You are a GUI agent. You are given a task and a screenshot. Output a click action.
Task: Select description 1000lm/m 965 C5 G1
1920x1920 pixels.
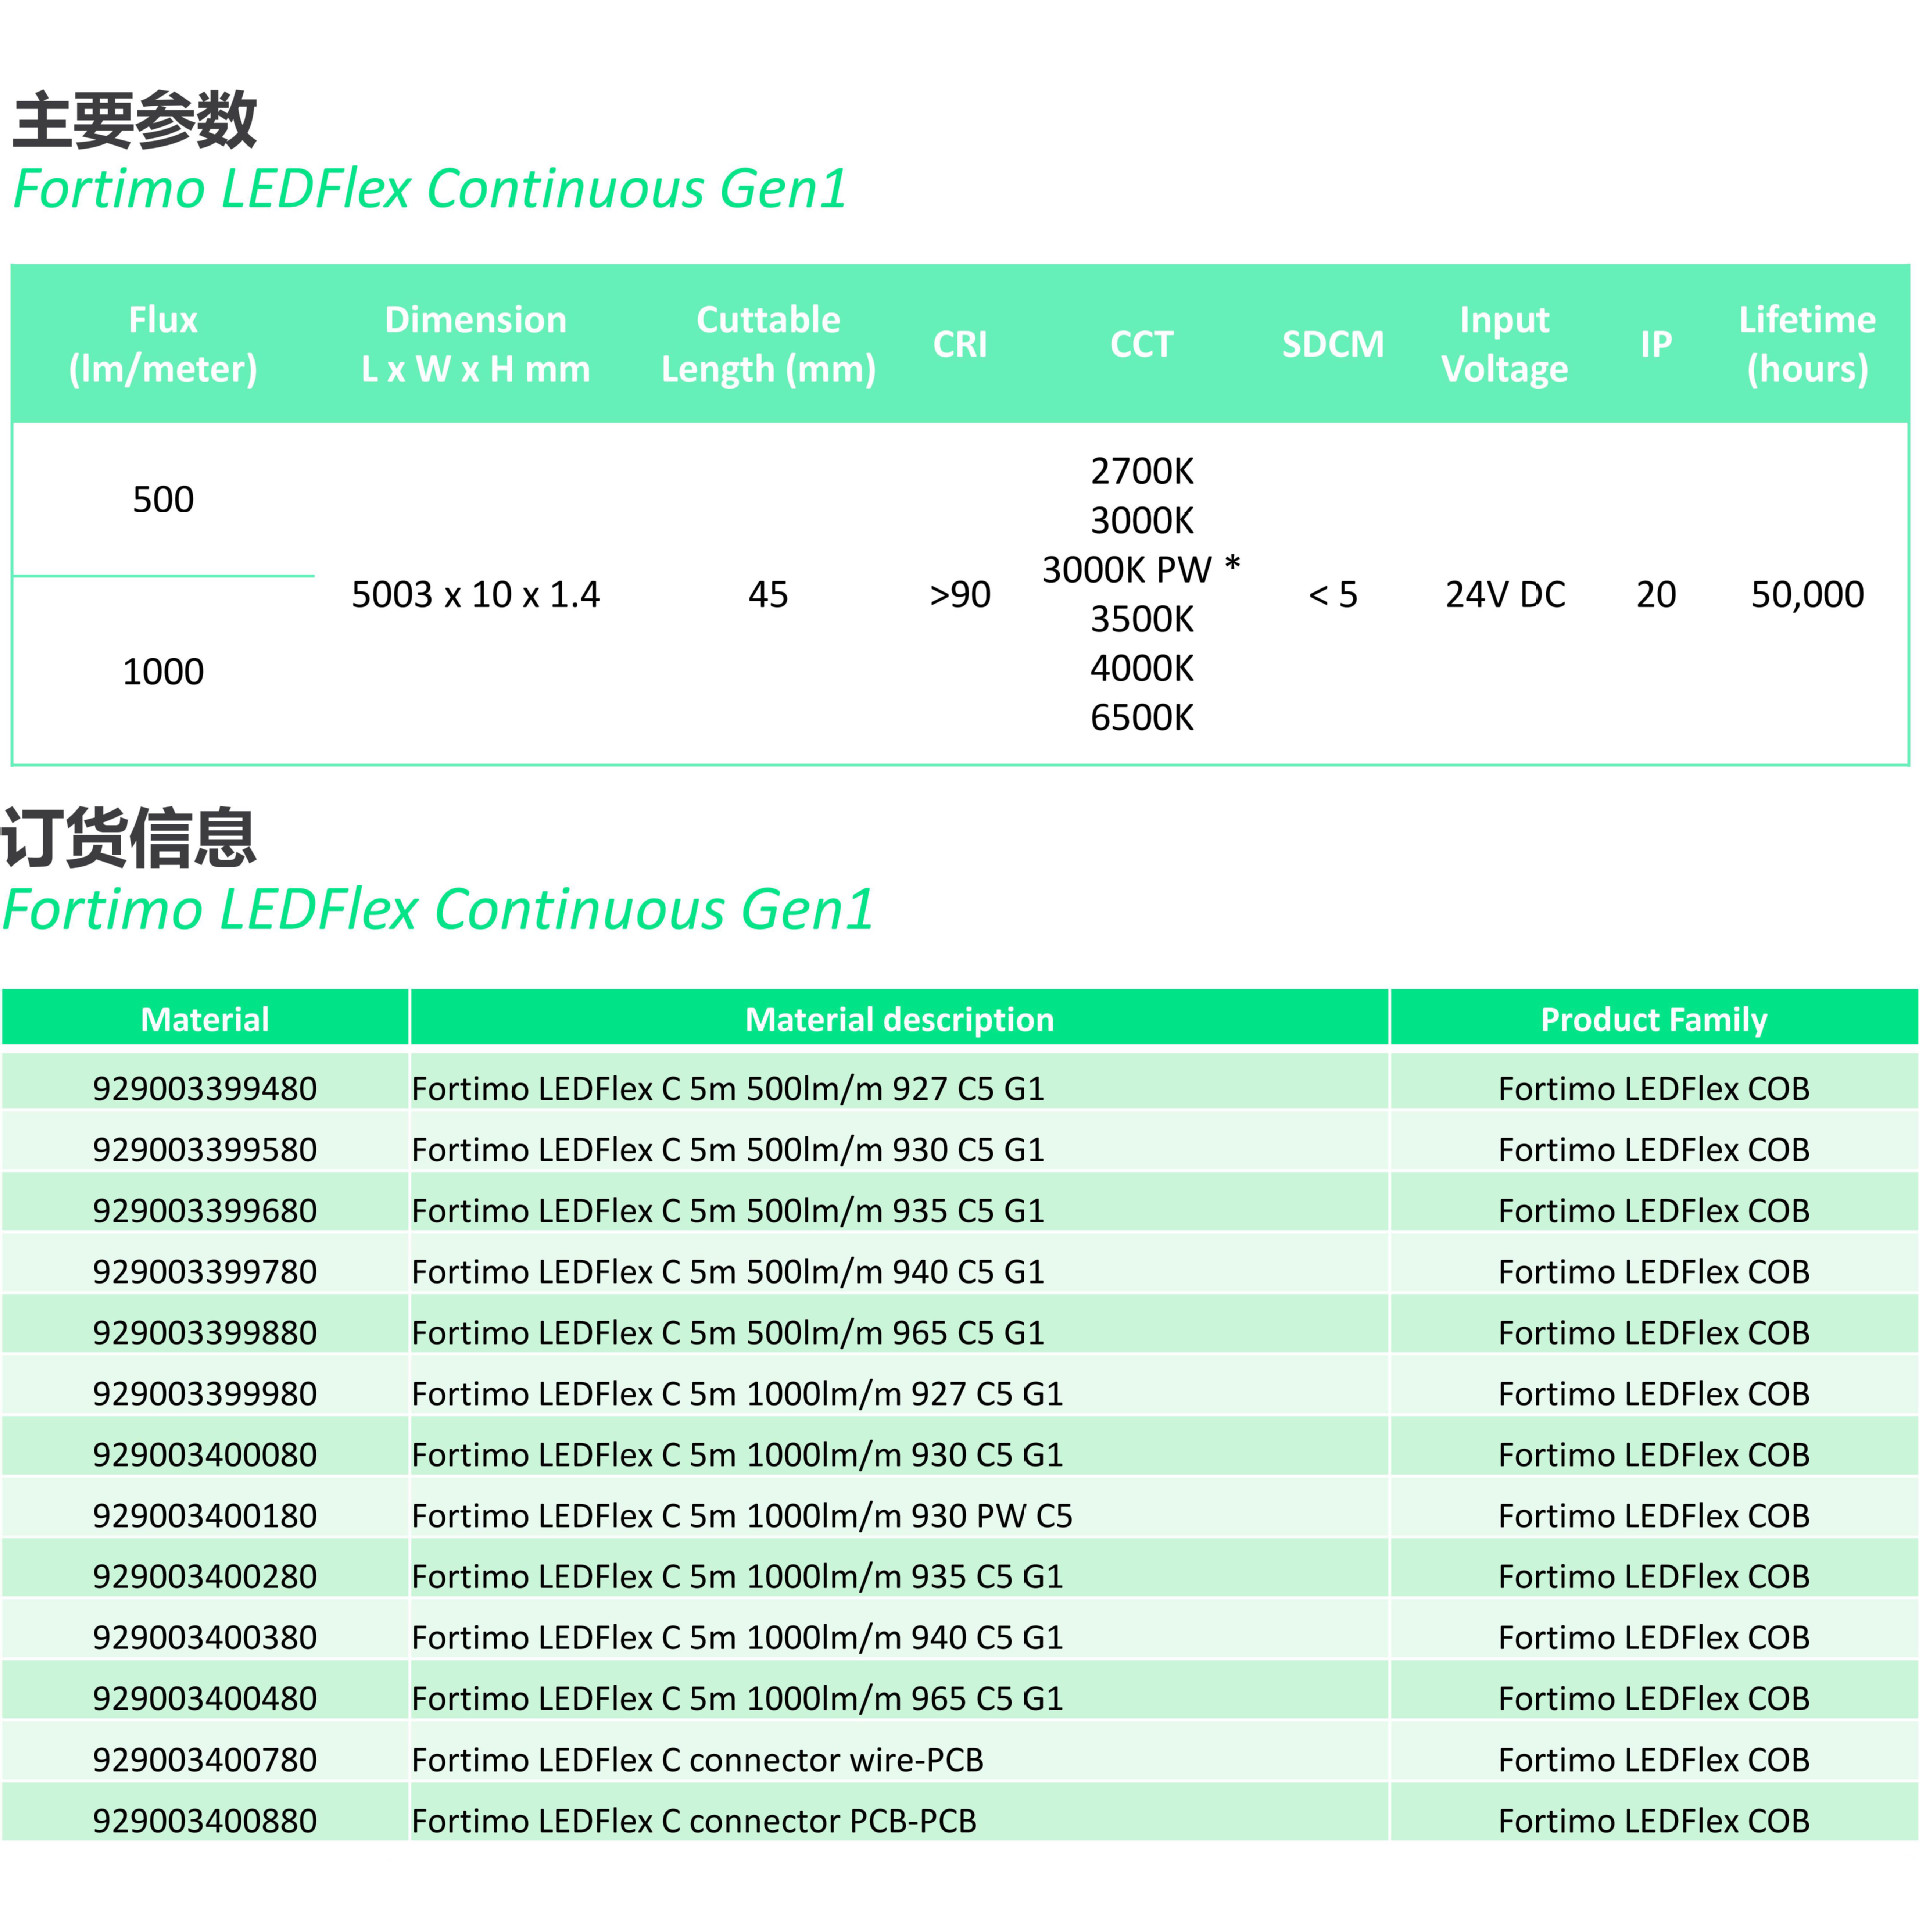738,1698
